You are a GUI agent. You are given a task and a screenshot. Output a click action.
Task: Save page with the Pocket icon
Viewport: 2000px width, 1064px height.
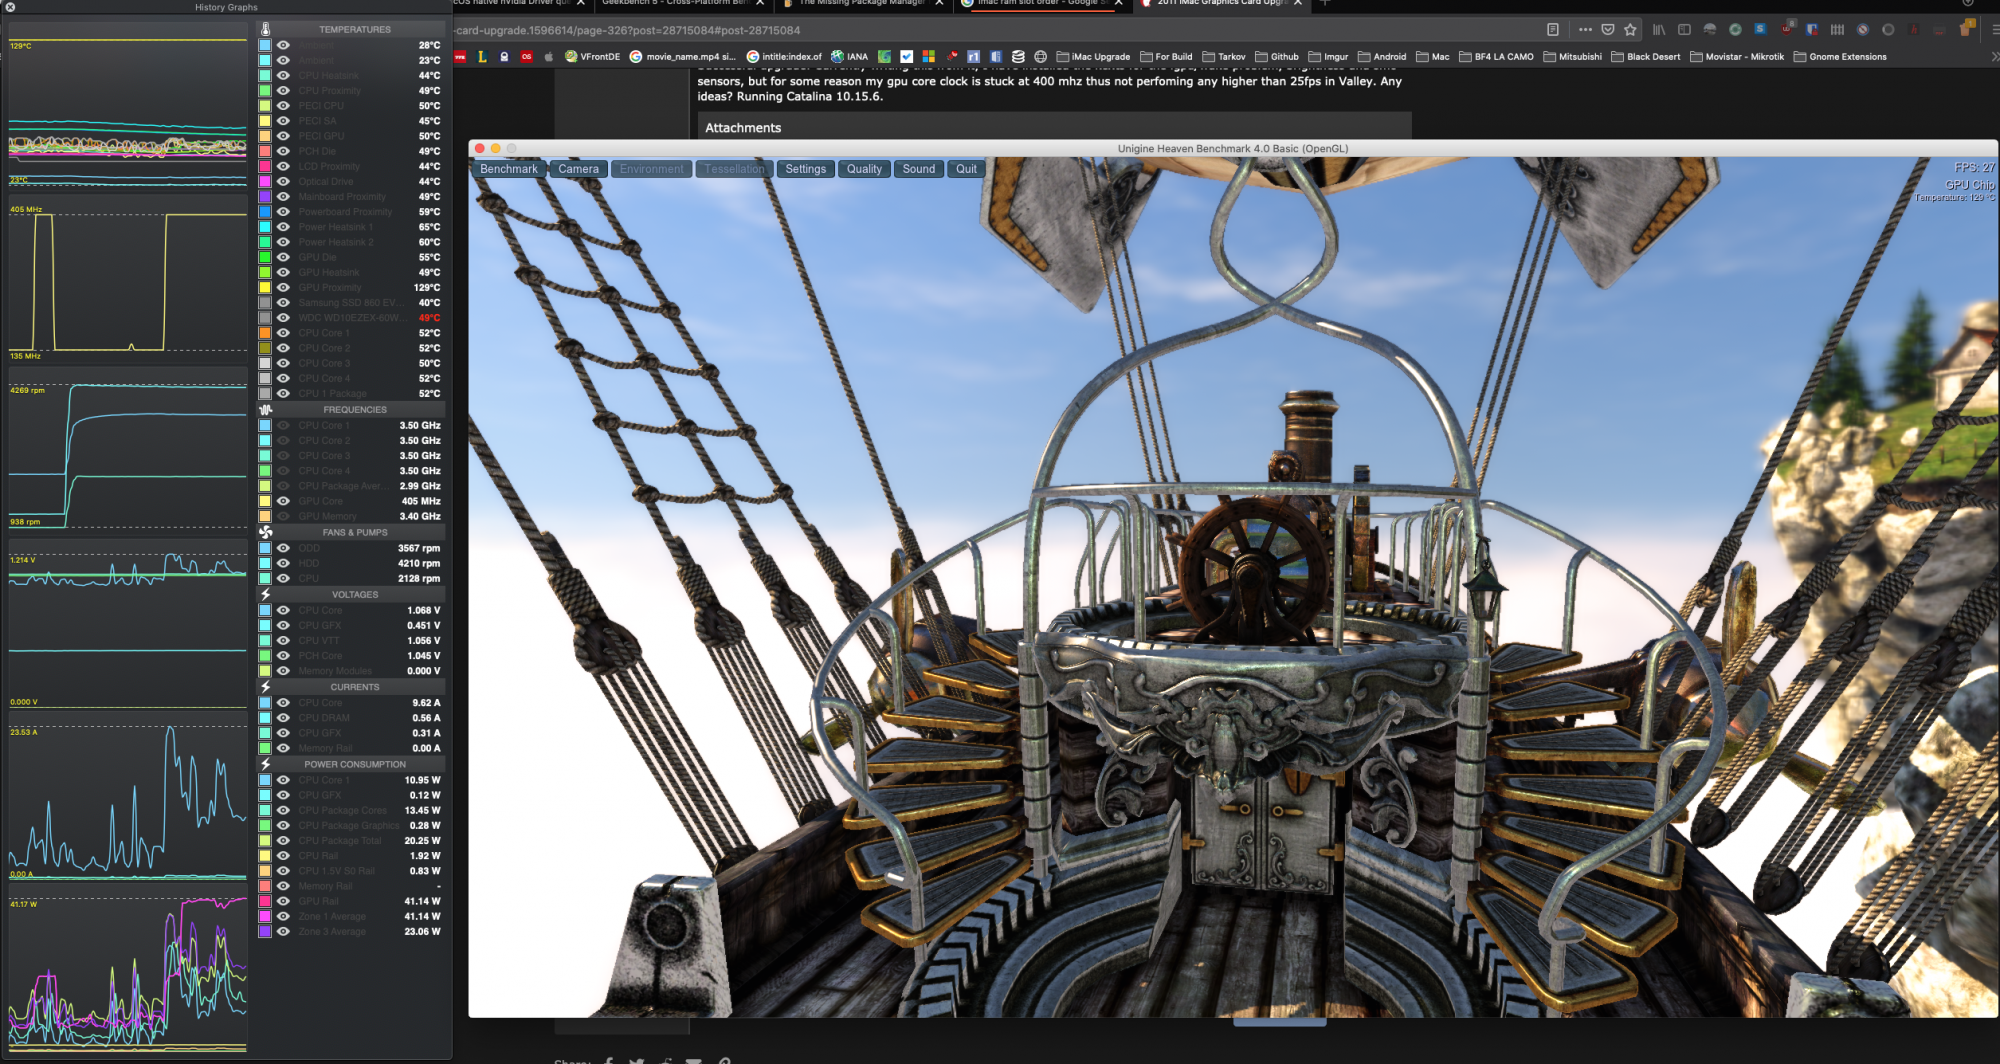(1608, 30)
